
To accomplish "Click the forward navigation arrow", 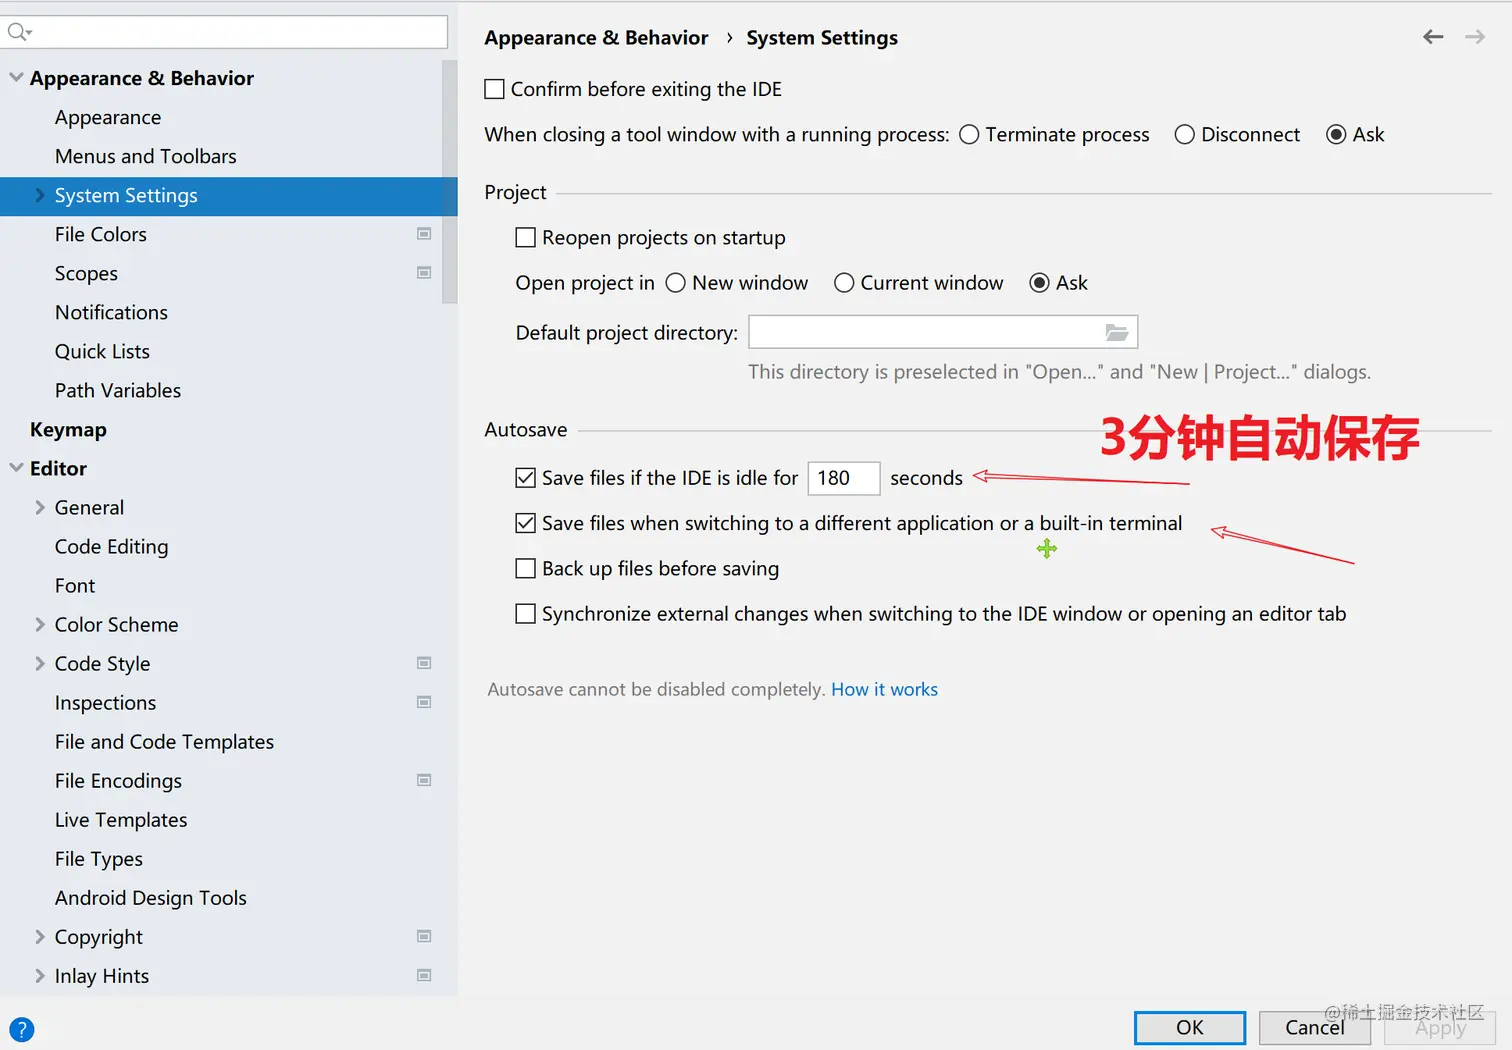I will click(x=1475, y=37).
